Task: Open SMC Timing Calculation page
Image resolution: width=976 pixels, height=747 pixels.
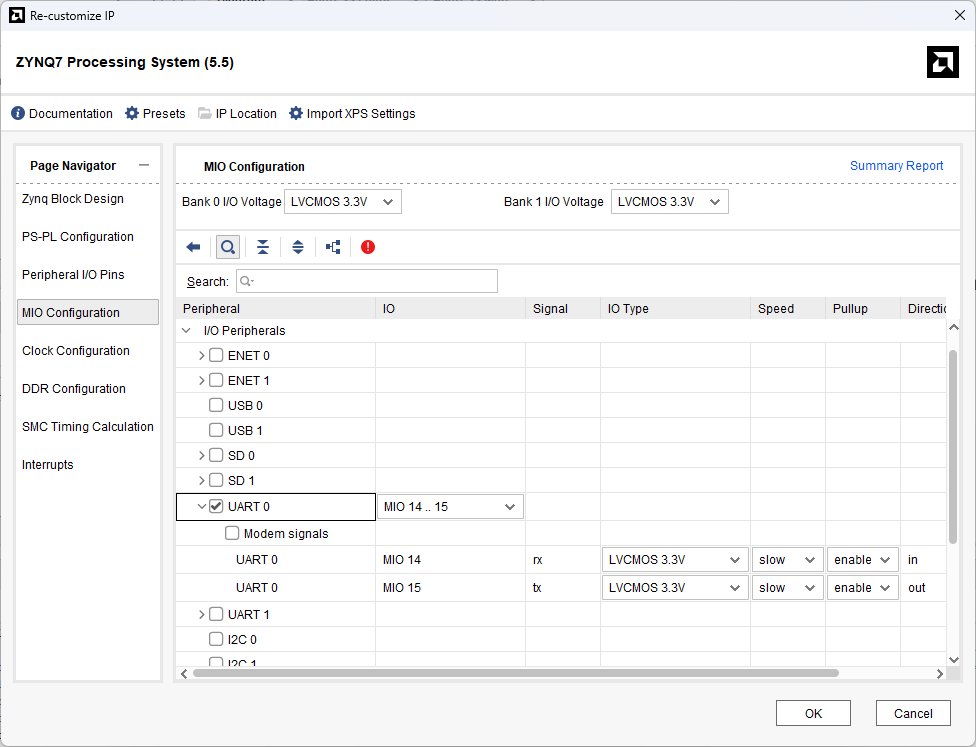Action: coord(88,426)
